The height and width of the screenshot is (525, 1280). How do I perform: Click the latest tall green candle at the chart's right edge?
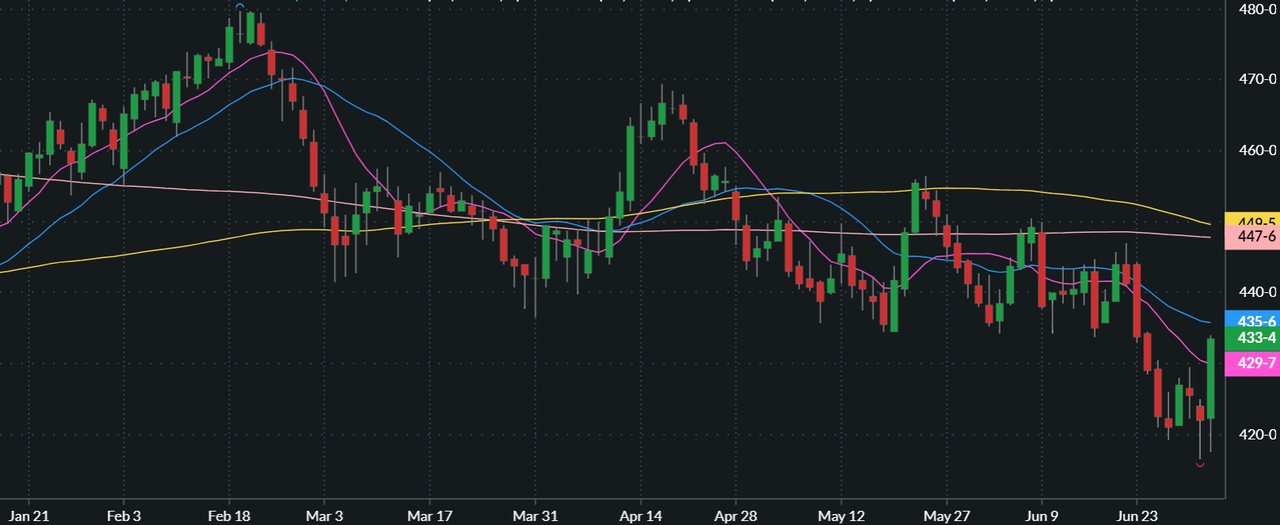click(1210, 378)
